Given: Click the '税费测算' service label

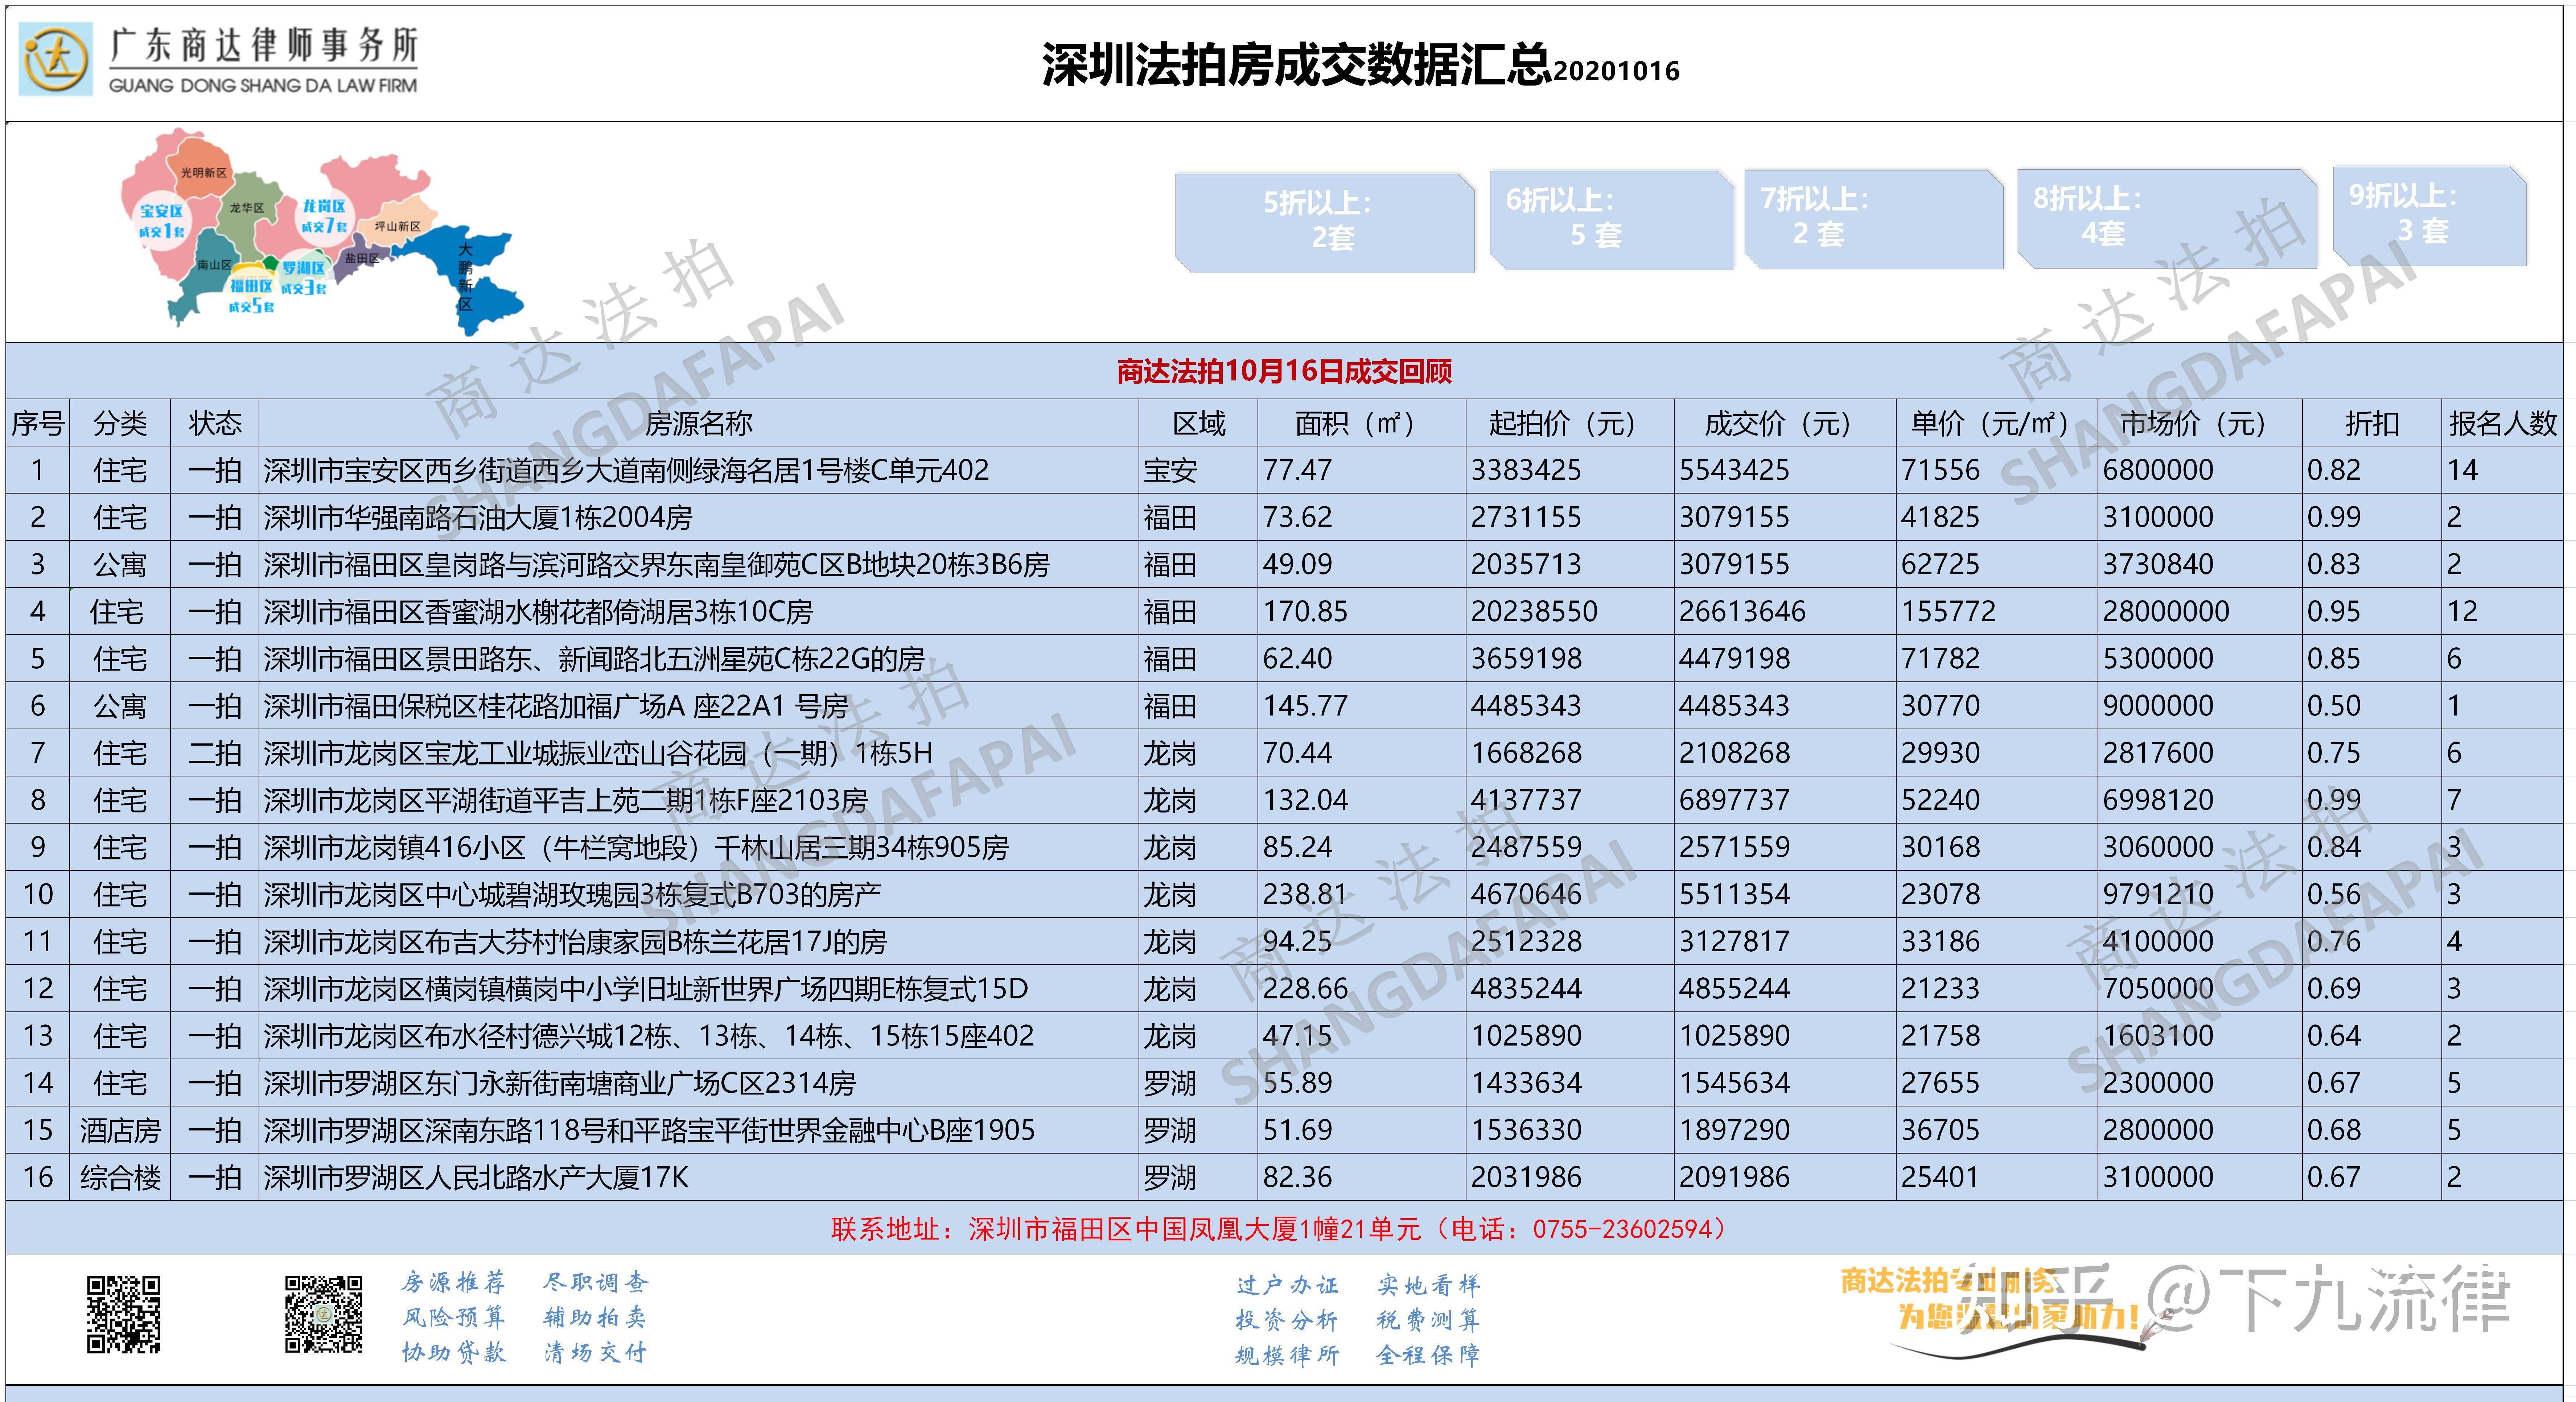Looking at the screenshot, I should [x=1428, y=1320].
